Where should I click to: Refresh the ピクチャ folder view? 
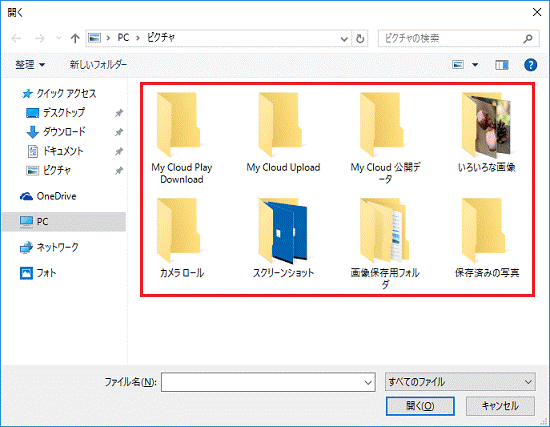(360, 39)
